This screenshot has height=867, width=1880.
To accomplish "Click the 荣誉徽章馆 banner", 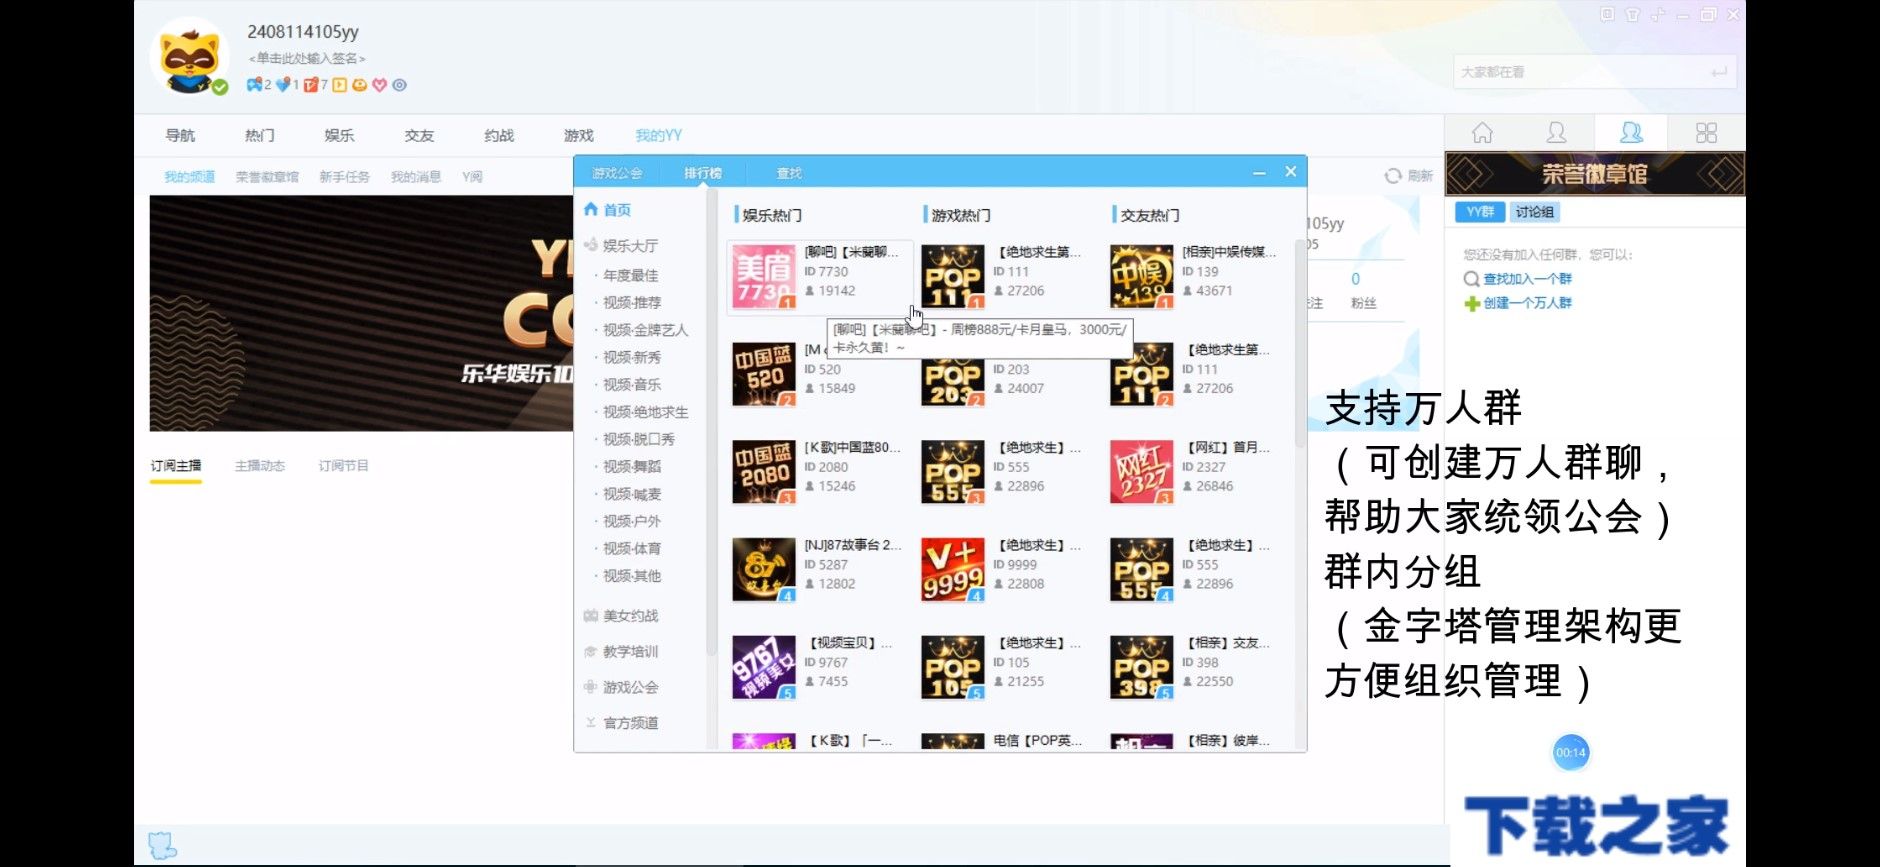I will pos(1595,174).
